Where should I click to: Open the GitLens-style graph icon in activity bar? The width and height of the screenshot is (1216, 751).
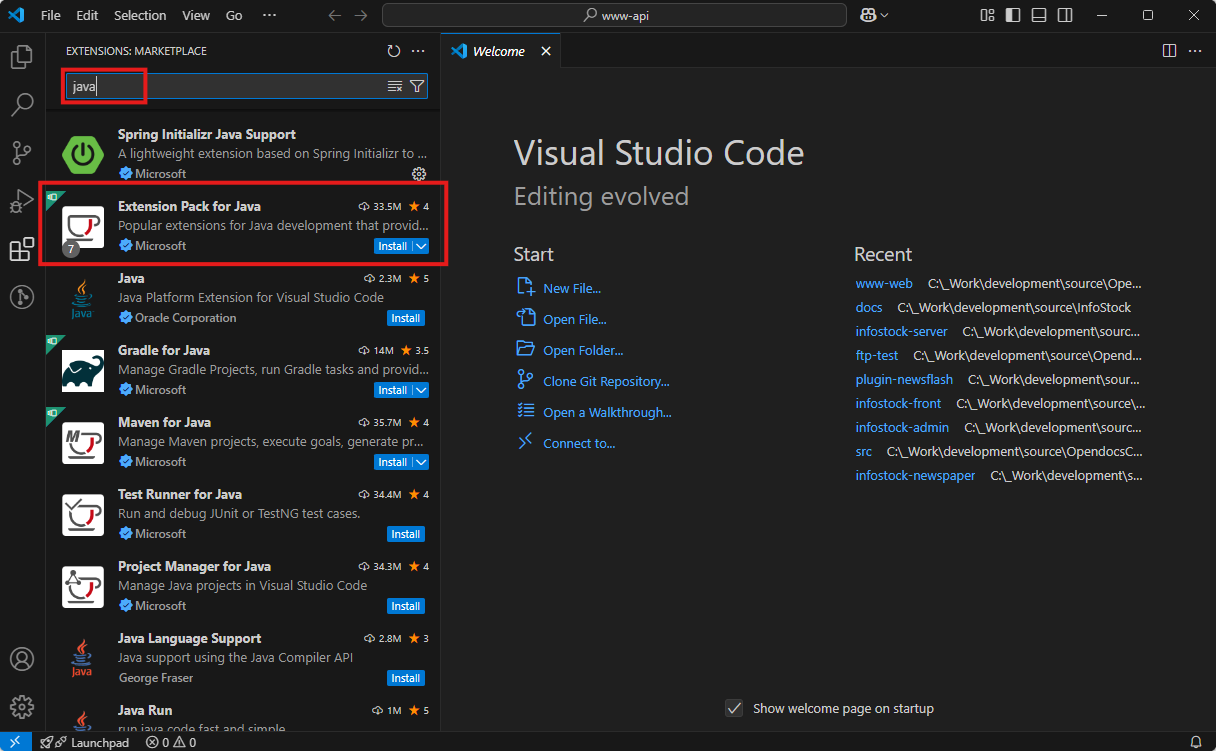pos(21,297)
